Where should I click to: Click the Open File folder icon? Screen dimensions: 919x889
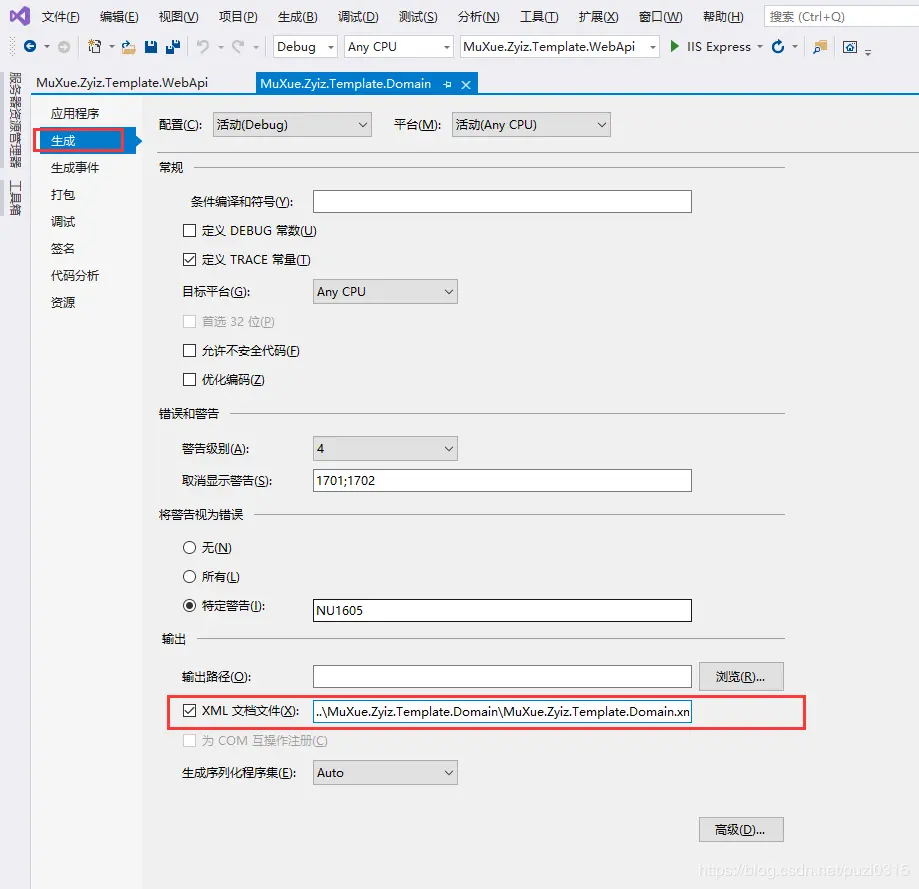point(128,47)
